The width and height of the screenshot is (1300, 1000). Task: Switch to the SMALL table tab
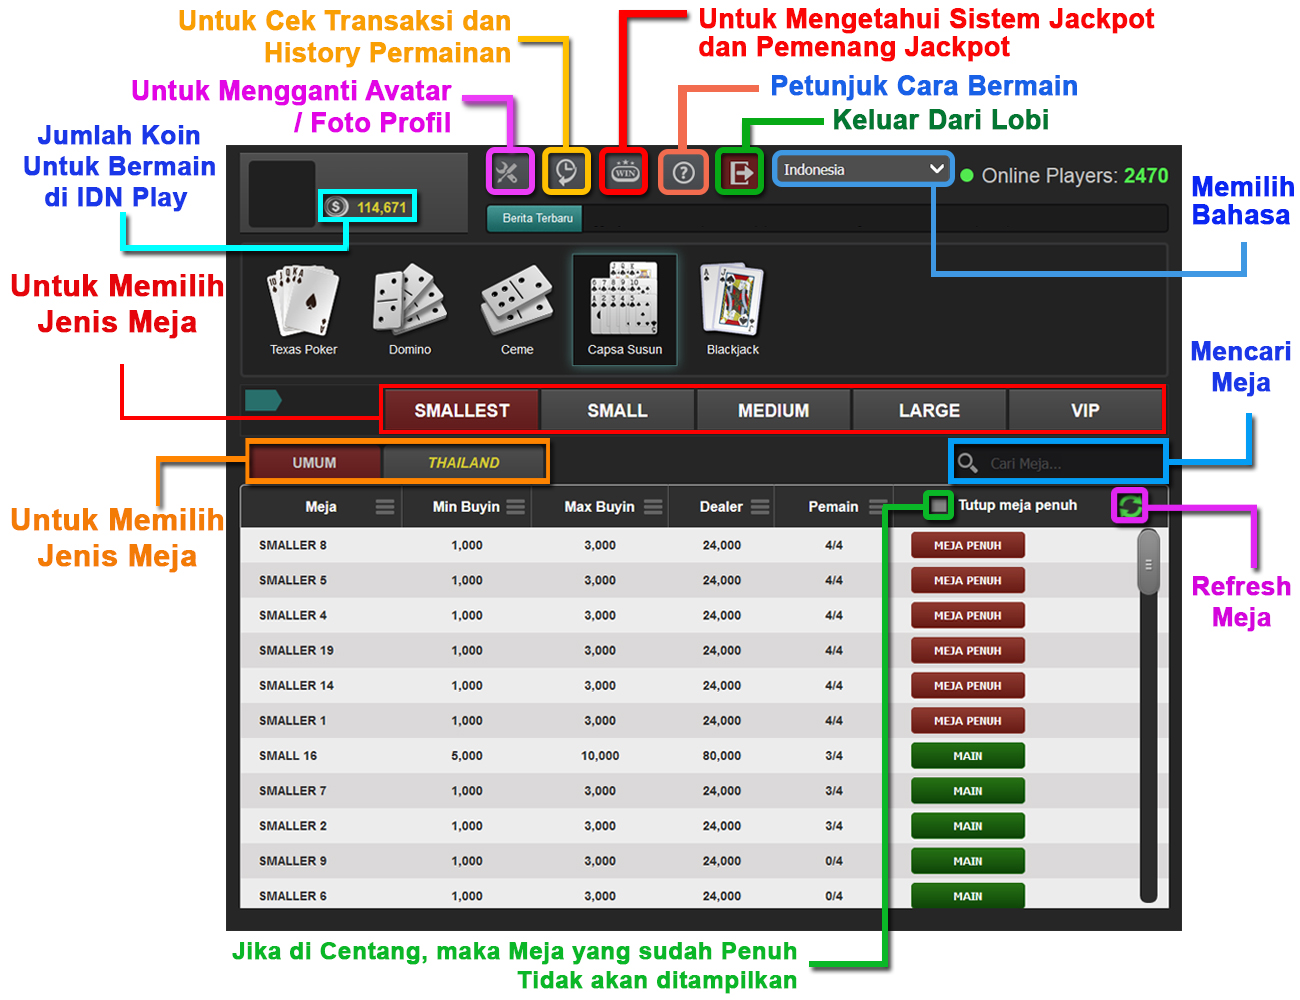(x=618, y=410)
